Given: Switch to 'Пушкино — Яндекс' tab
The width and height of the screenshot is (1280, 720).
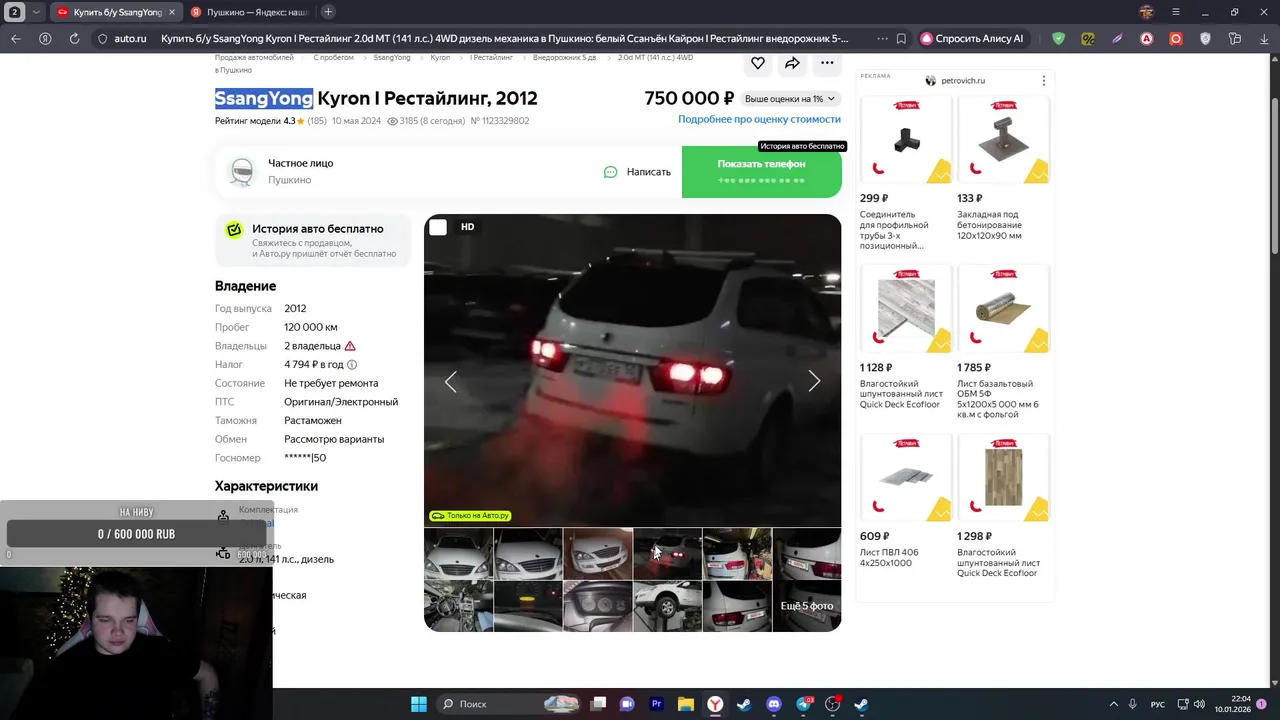Looking at the screenshot, I should click(250, 12).
